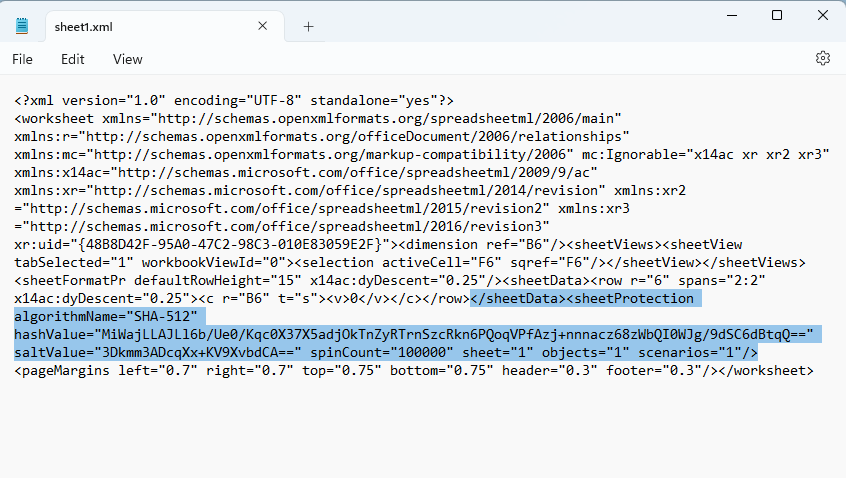Click the tabSelected="1" attribute
This screenshot has height=478, width=846.
tap(73, 263)
